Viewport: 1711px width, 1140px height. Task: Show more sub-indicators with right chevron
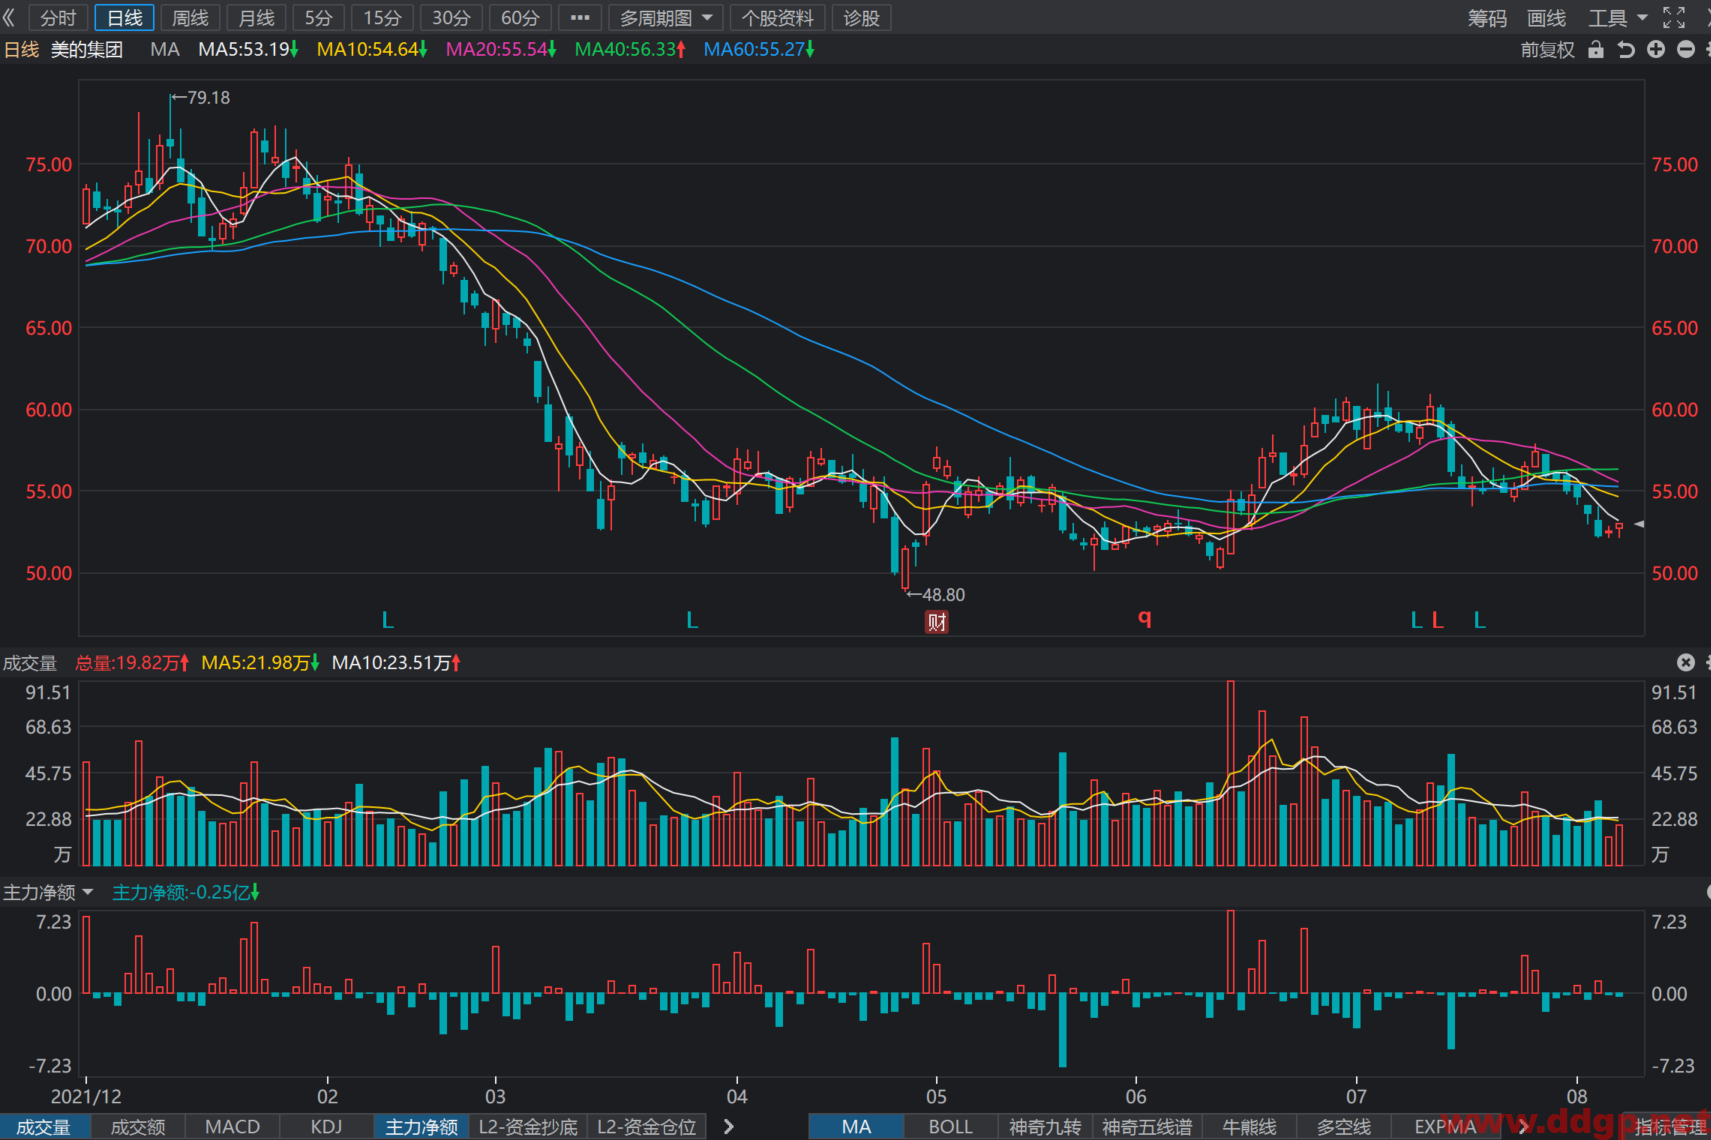729,1127
